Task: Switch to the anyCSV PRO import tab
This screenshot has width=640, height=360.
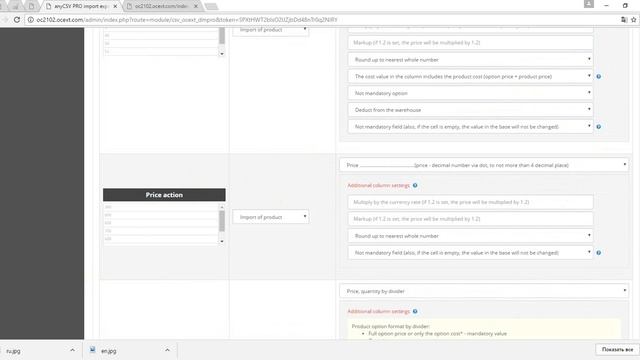Action: point(80,6)
